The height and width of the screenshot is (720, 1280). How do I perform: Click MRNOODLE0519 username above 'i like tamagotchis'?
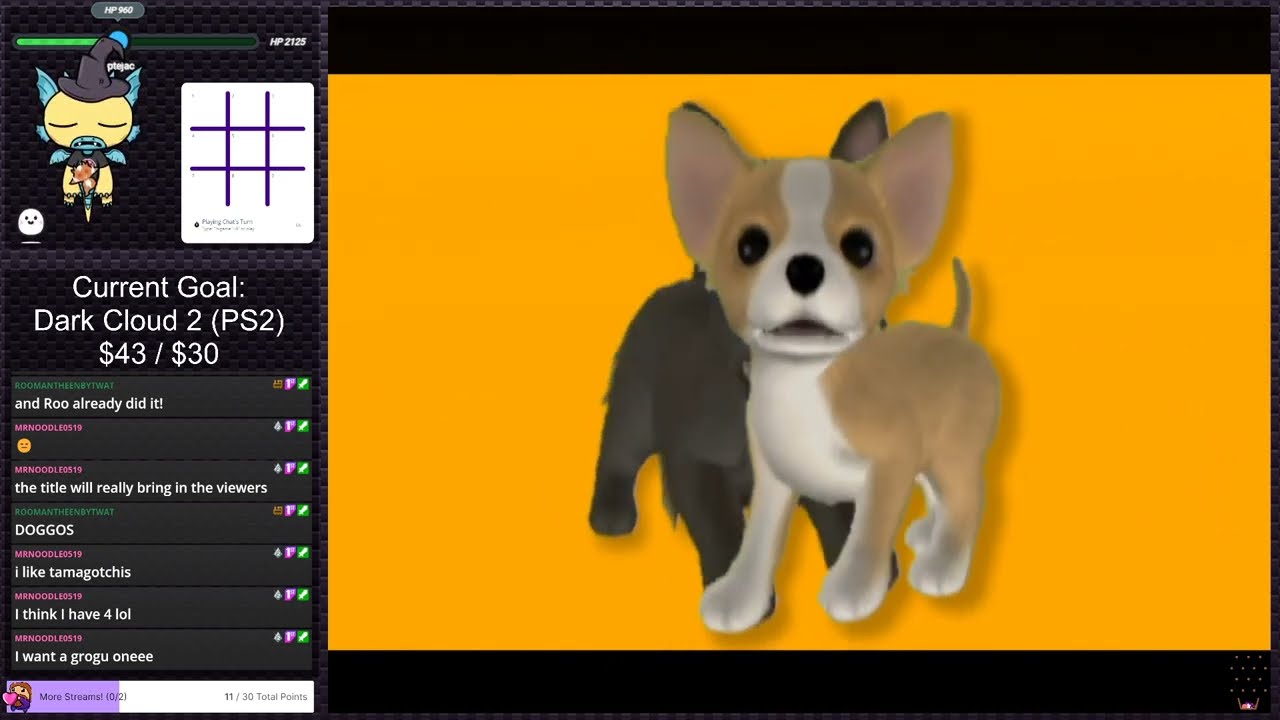48,553
